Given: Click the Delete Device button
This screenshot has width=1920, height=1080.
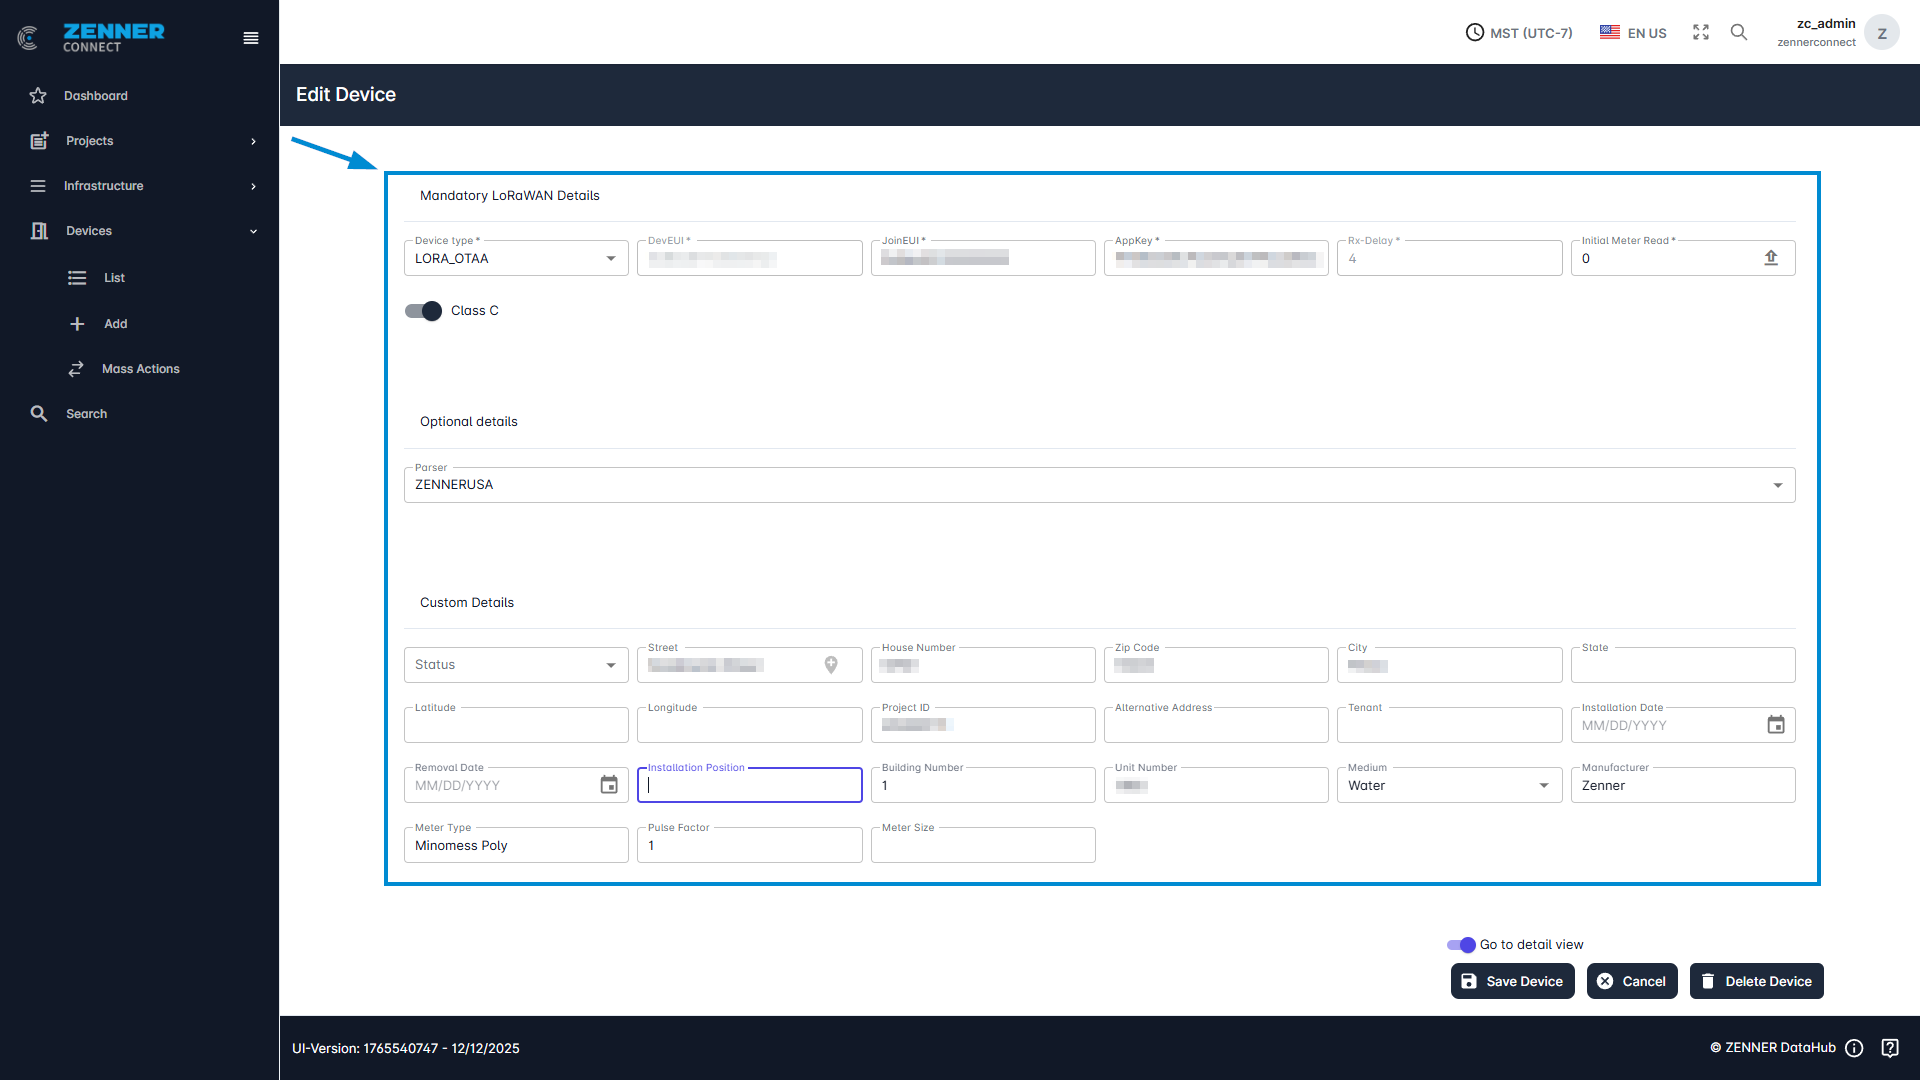Looking at the screenshot, I should (1756, 981).
